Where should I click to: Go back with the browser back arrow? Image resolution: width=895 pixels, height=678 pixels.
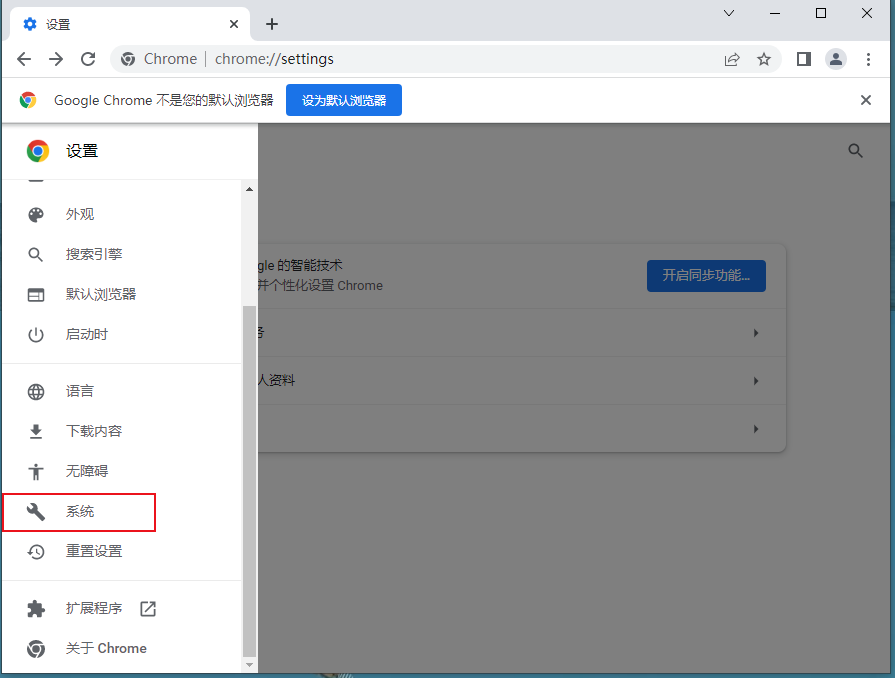pos(24,59)
